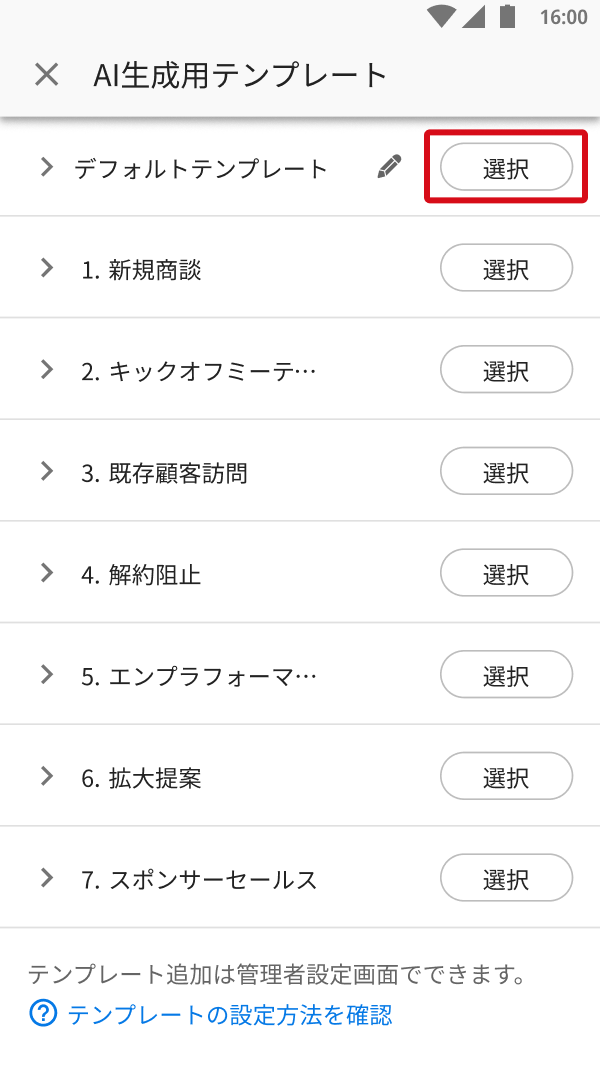Select the デフォルトテンプレート template

(506, 167)
